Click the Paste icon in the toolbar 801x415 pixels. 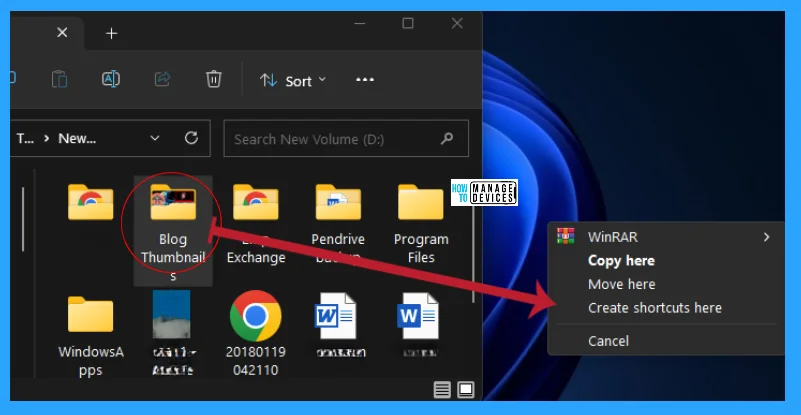click(60, 80)
